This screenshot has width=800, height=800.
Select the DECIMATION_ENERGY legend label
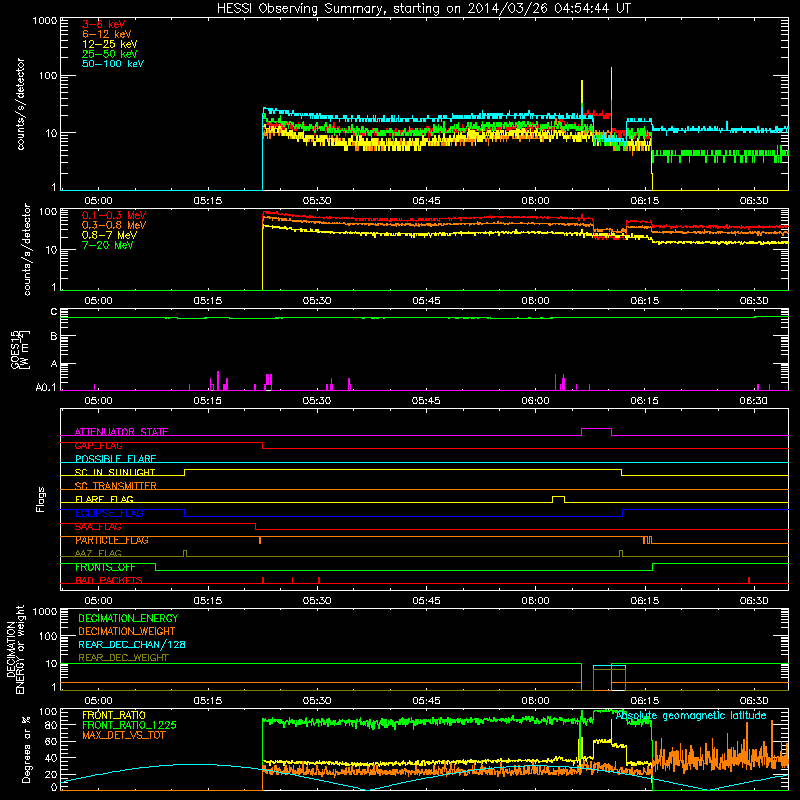[x=128, y=618]
